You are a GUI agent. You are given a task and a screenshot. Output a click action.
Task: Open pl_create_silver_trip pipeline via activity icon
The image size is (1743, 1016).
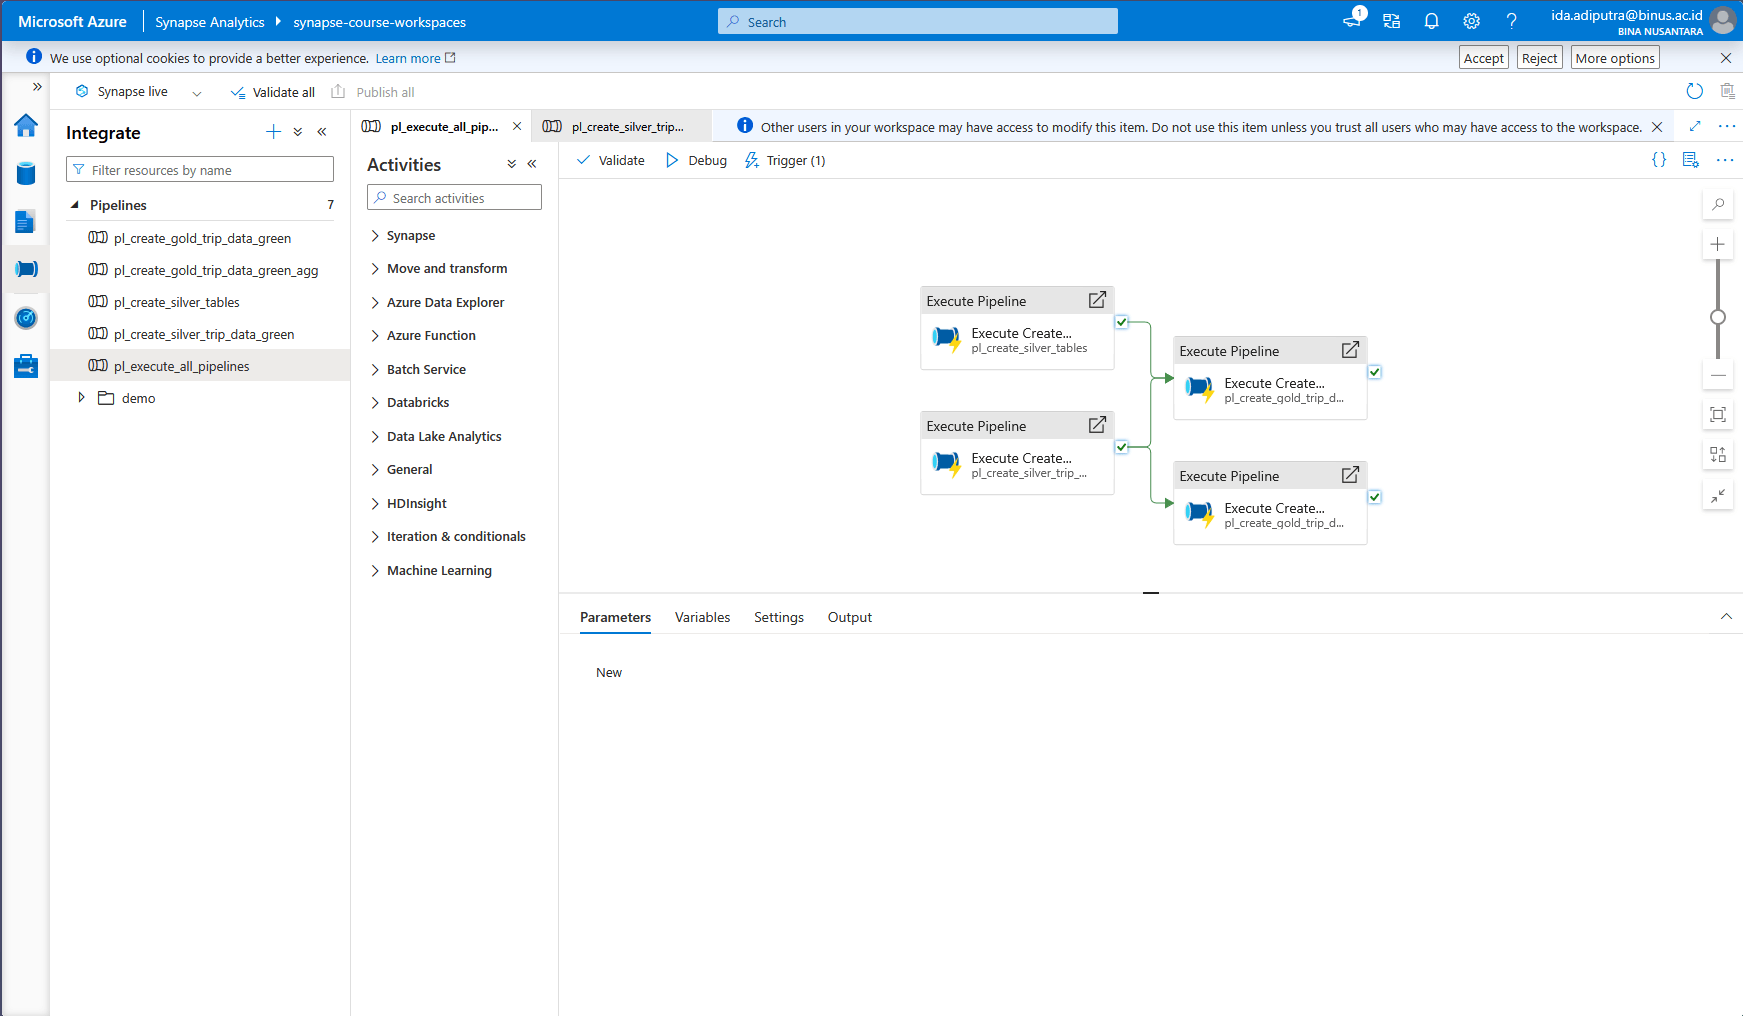pos(1097,425)
